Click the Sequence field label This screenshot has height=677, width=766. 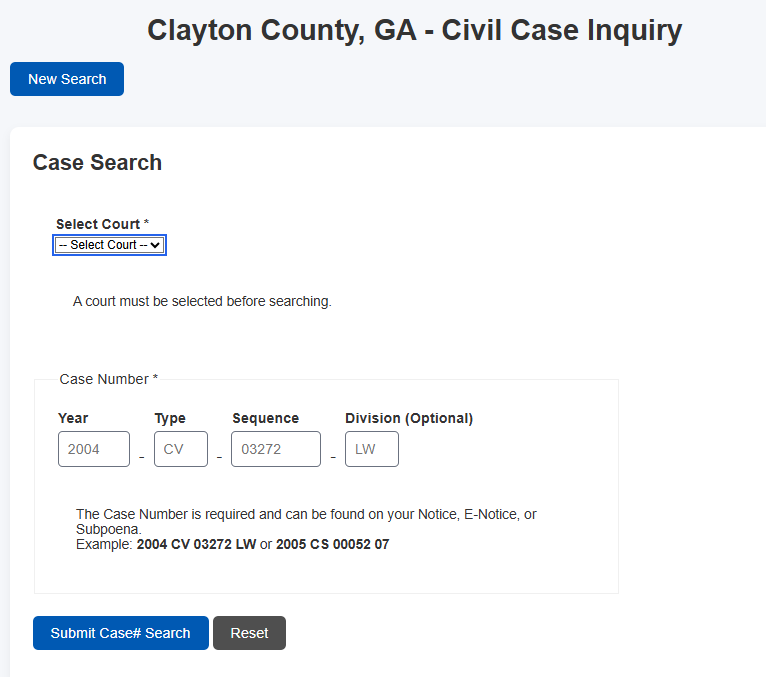tap(265, 418)
